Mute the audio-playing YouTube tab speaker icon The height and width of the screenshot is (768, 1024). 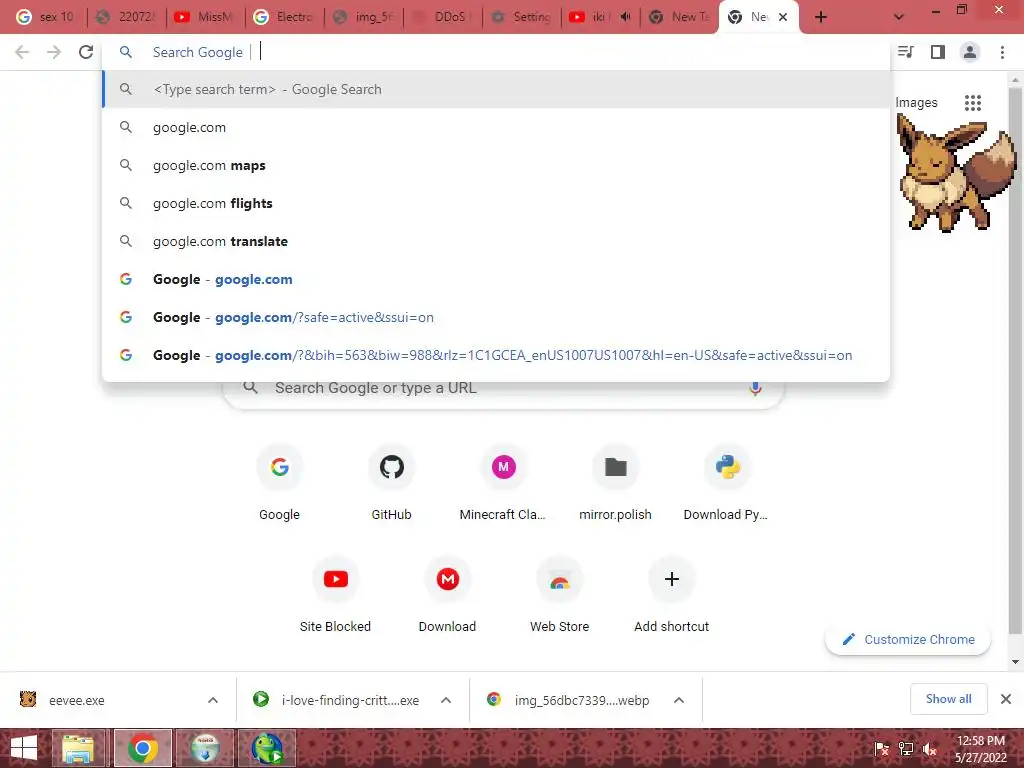coord(625,17)
